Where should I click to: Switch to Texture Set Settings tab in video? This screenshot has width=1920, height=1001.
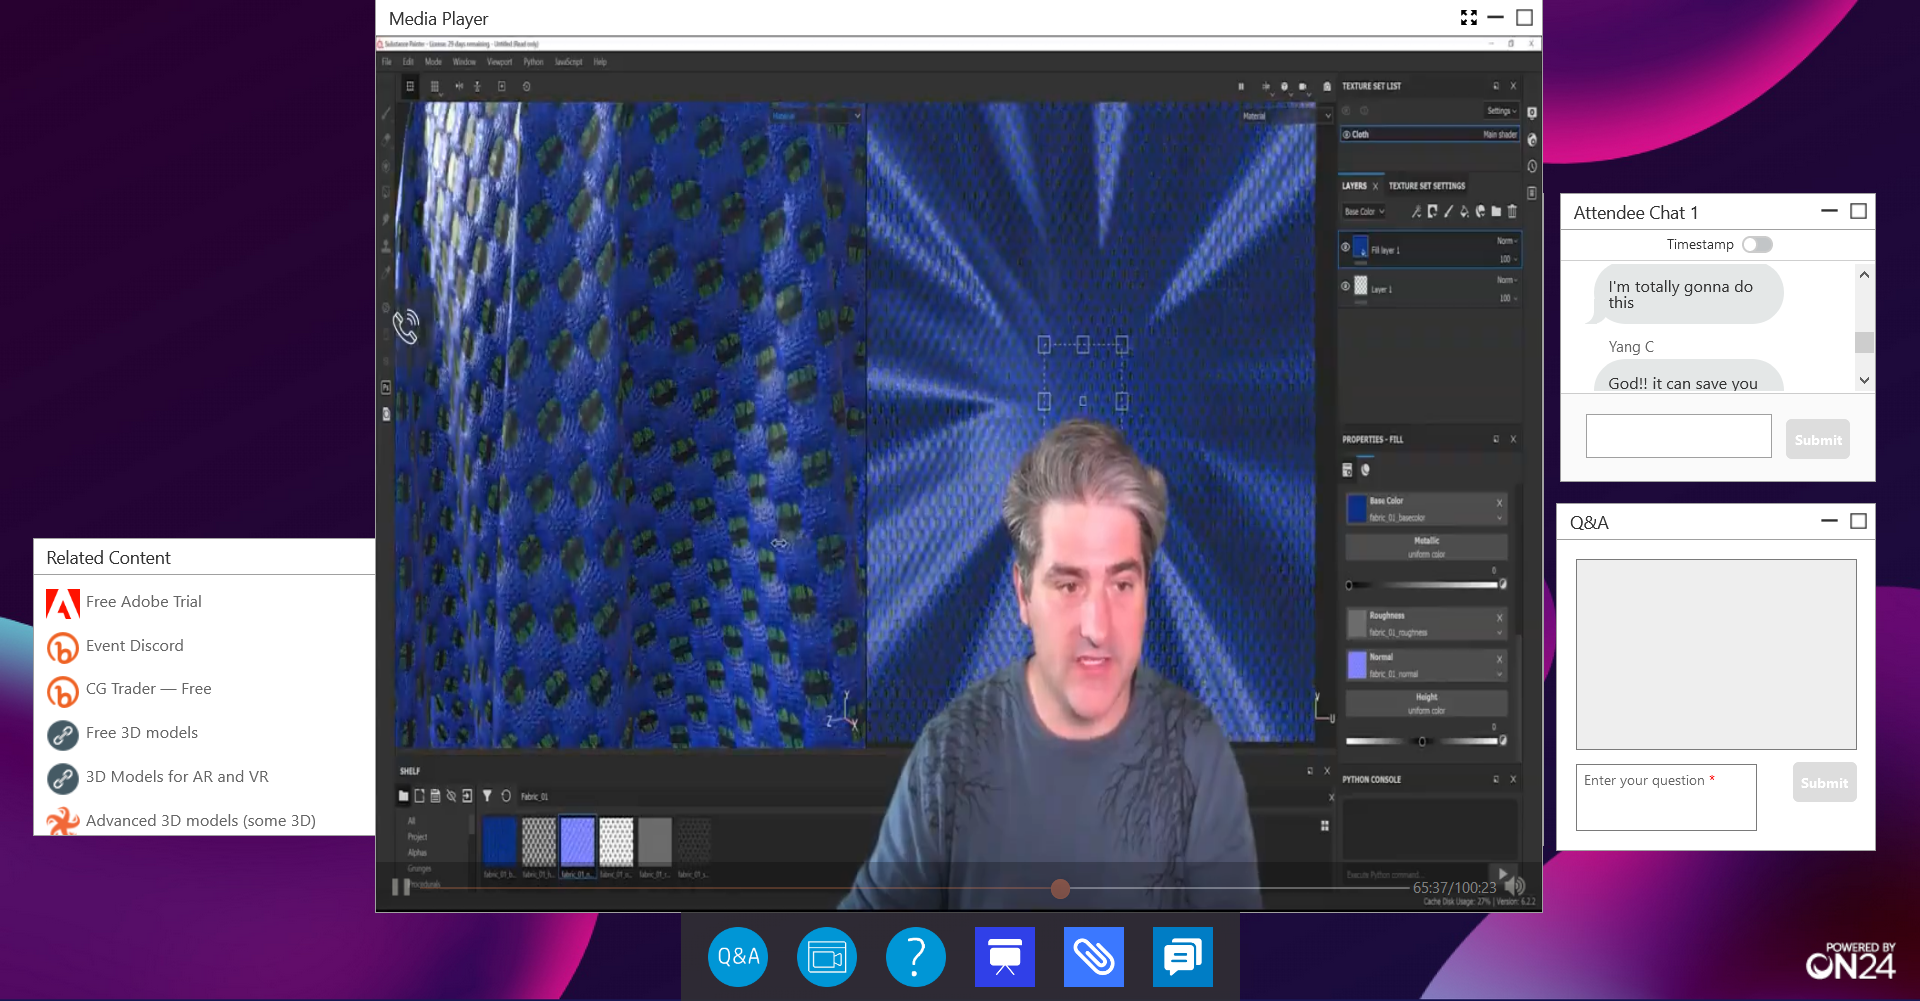tap(1427, 186)
